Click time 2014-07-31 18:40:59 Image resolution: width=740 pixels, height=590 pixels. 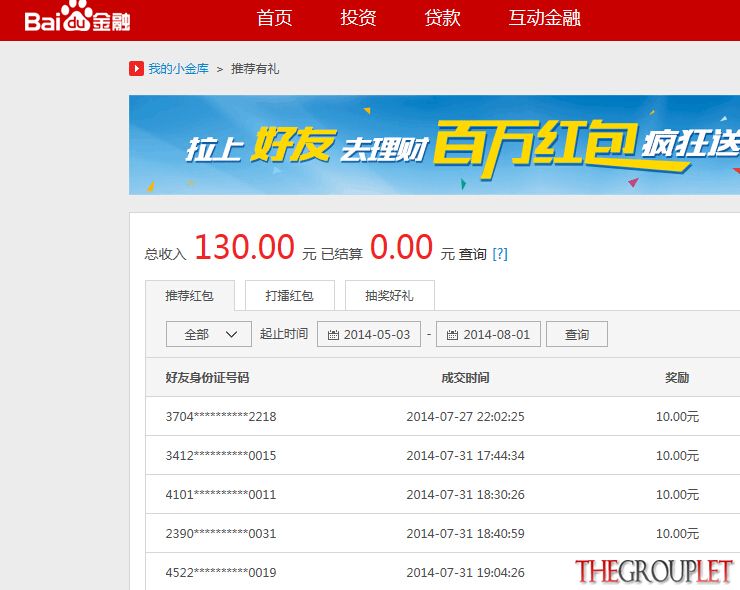tap(465, 534)
